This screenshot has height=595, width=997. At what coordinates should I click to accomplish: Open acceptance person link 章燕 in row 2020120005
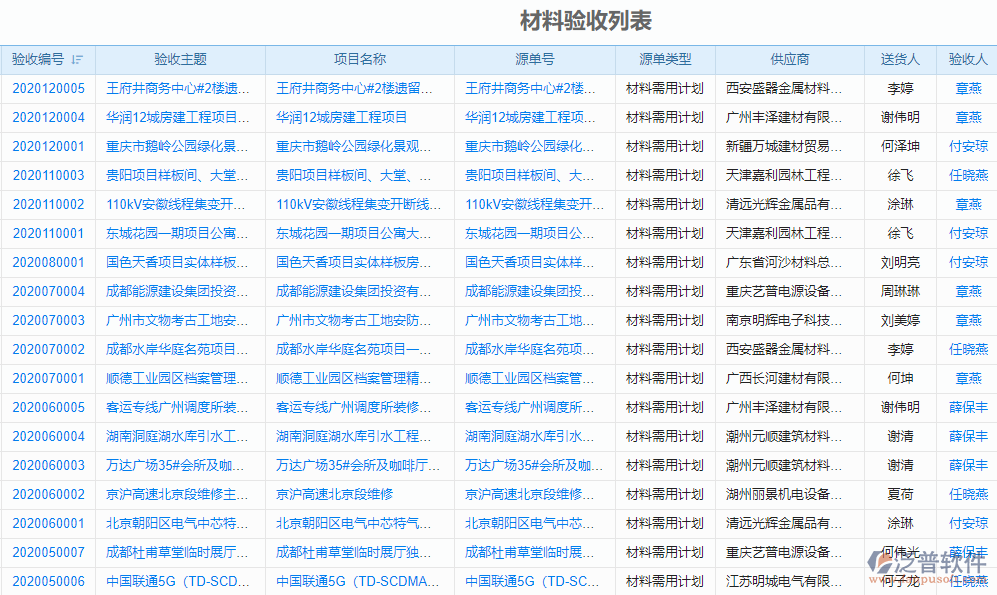[x=966, y=89]
